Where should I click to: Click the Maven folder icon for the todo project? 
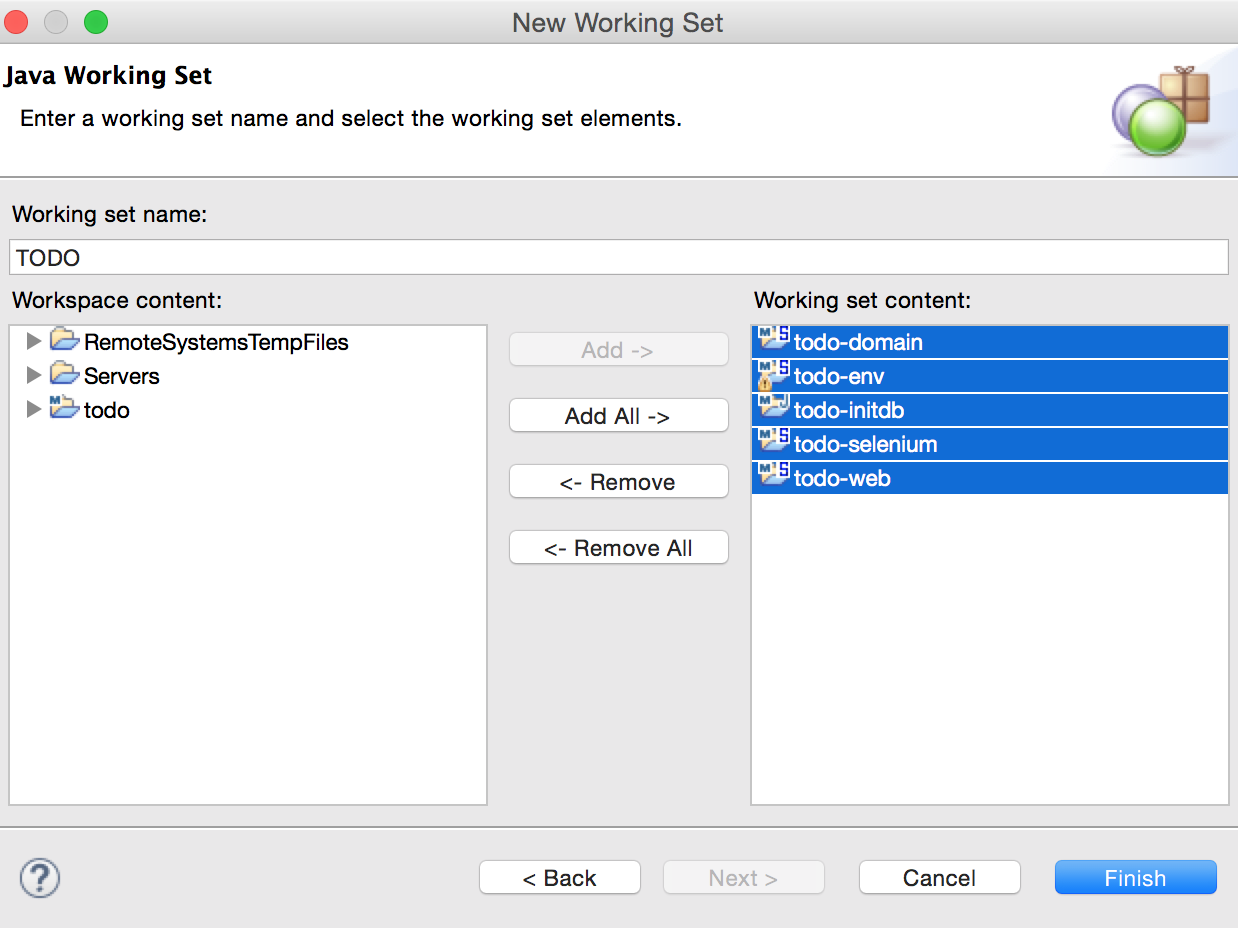(64, 410)
